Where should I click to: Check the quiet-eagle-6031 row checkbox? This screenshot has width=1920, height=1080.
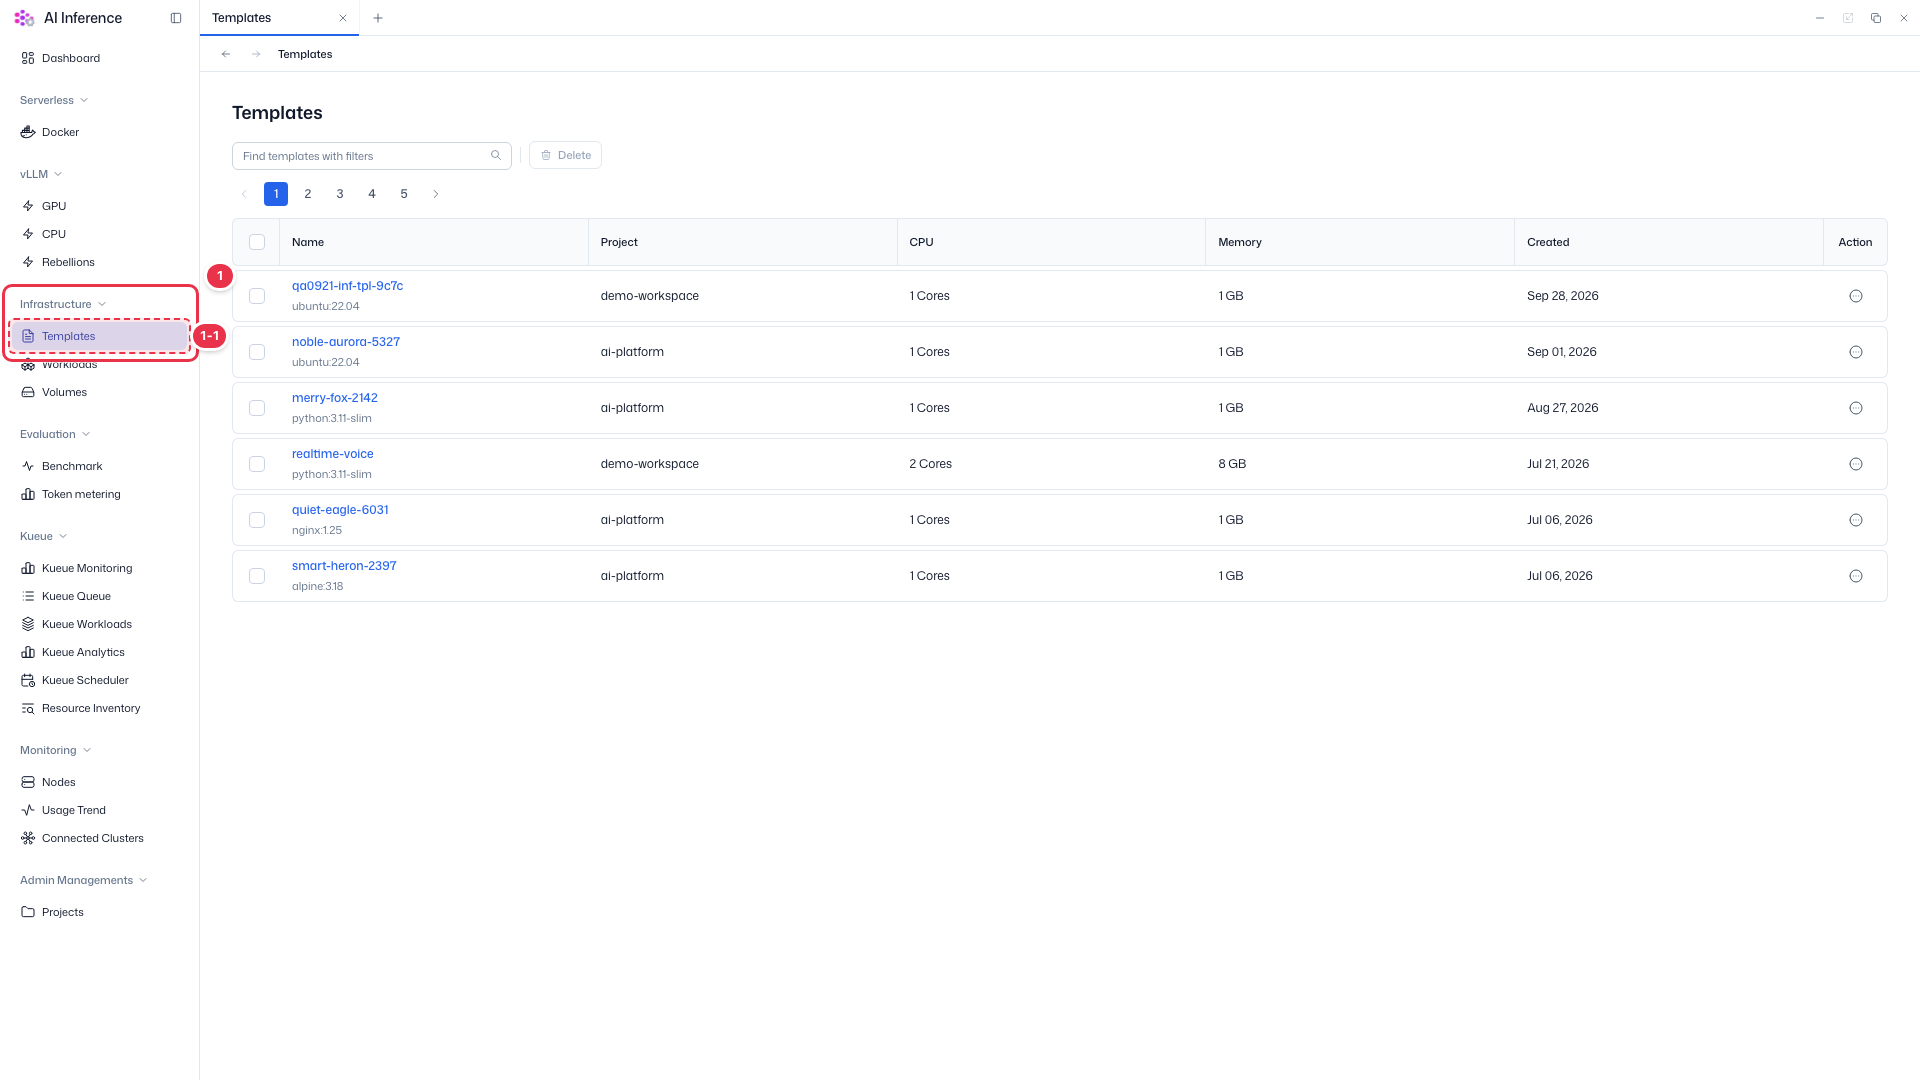pyautogui.click(x=257, y=520)
